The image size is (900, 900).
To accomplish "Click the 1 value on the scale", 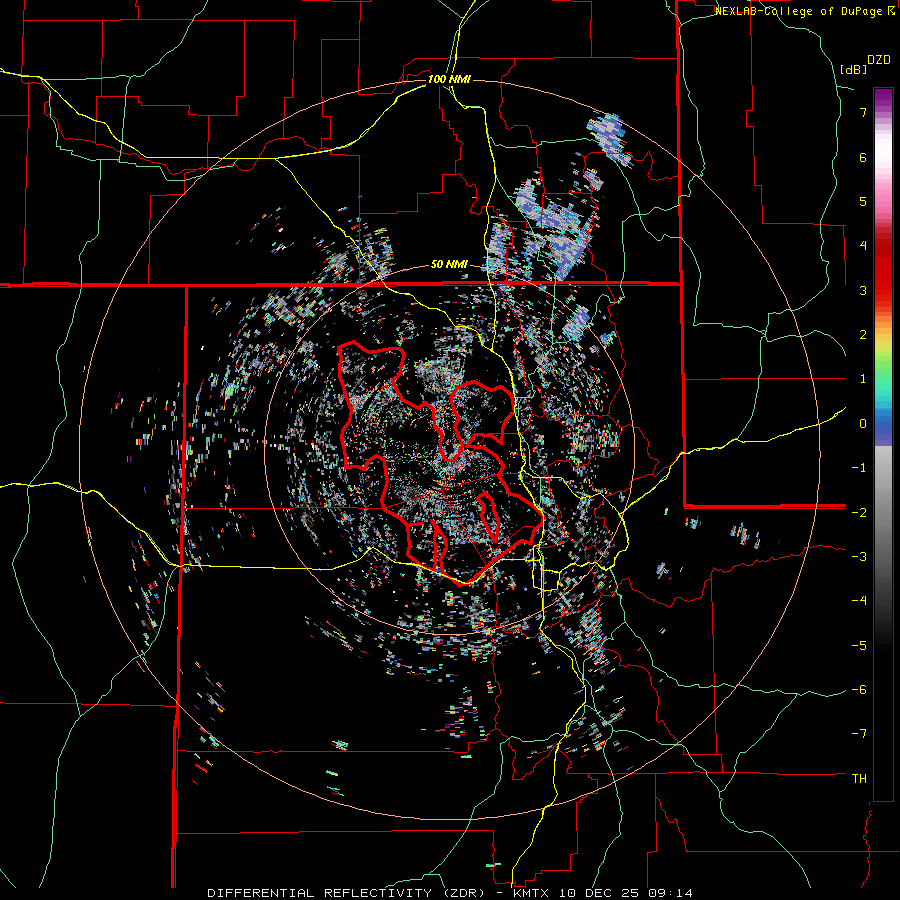I will [863, 379].
